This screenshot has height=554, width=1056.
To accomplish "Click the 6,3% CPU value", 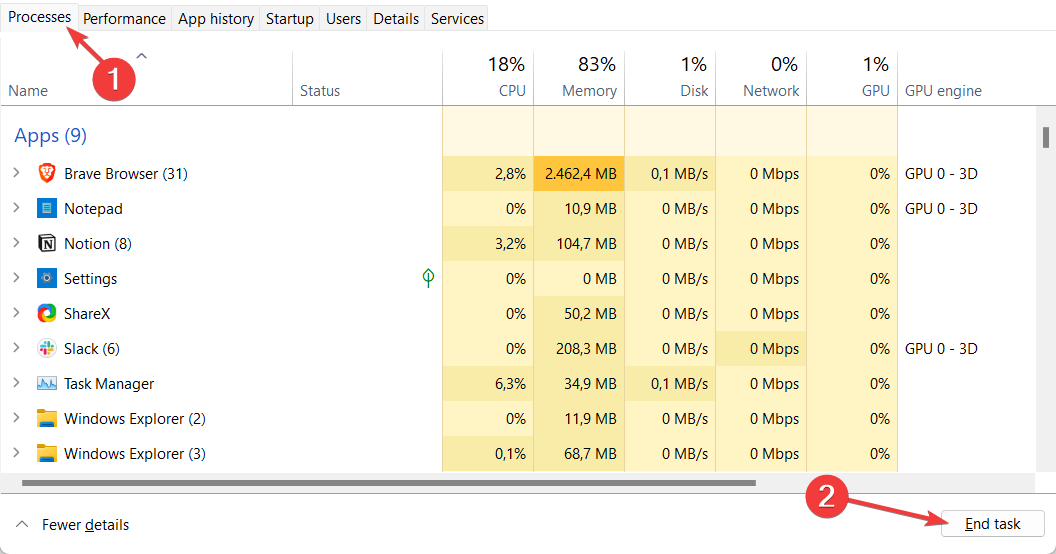I will click(510, 384).
